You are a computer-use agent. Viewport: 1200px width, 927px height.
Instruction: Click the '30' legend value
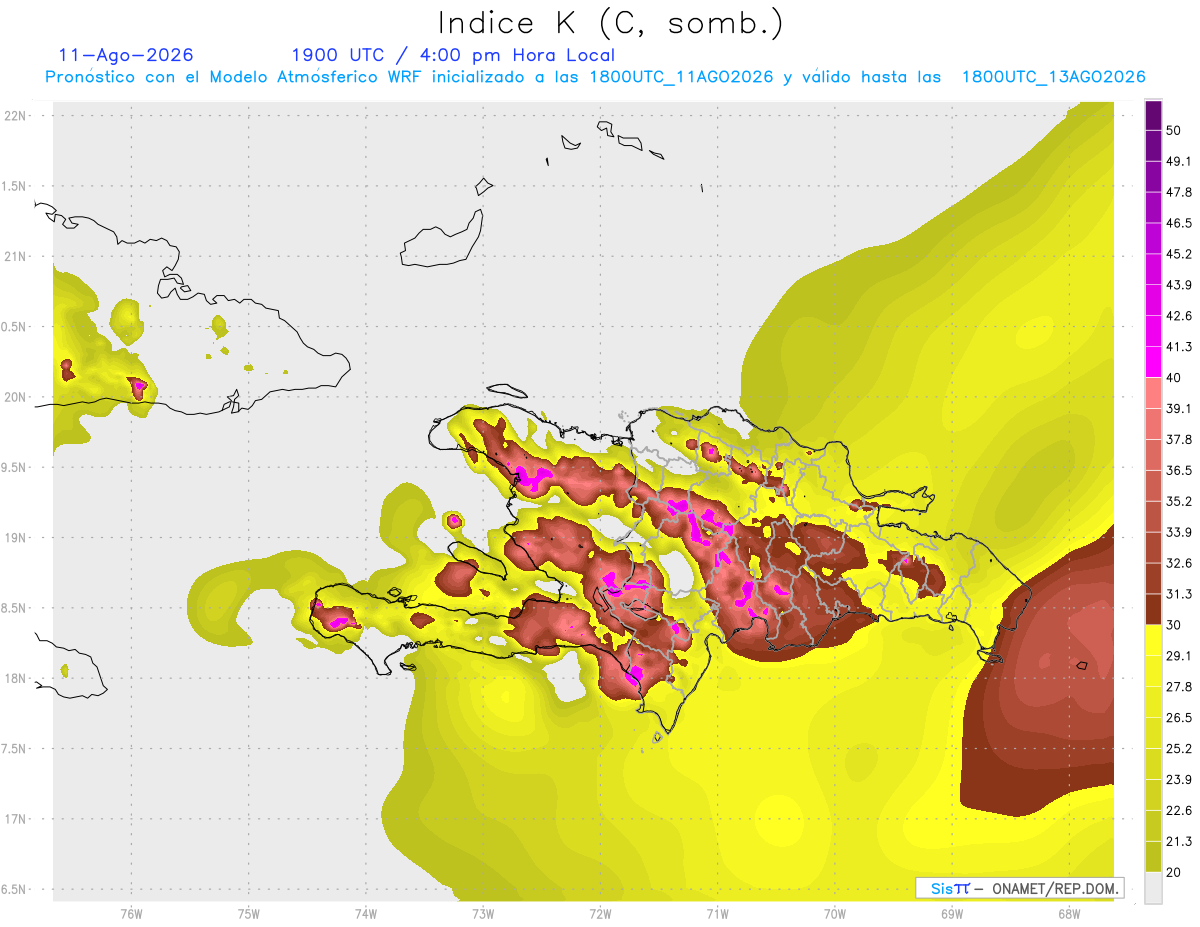click(x=1174, y=625)
